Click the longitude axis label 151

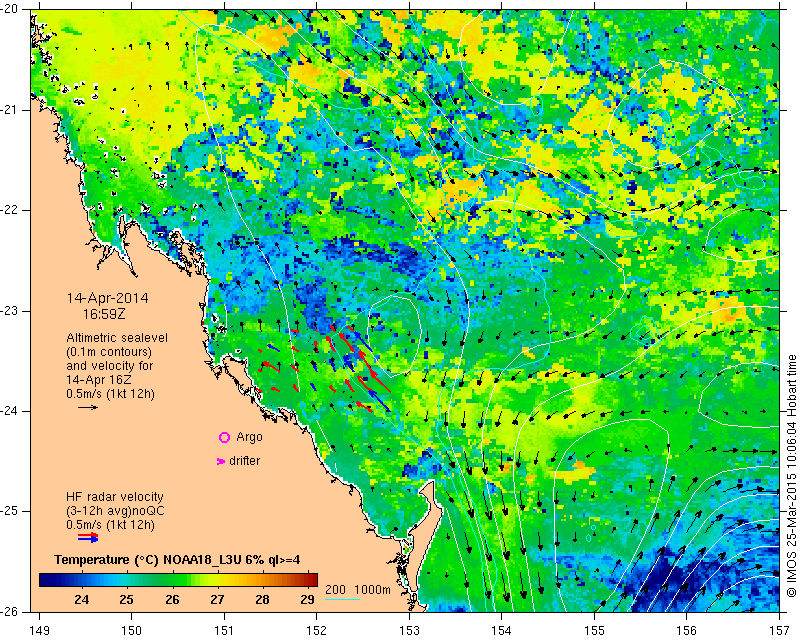(224, 631)
